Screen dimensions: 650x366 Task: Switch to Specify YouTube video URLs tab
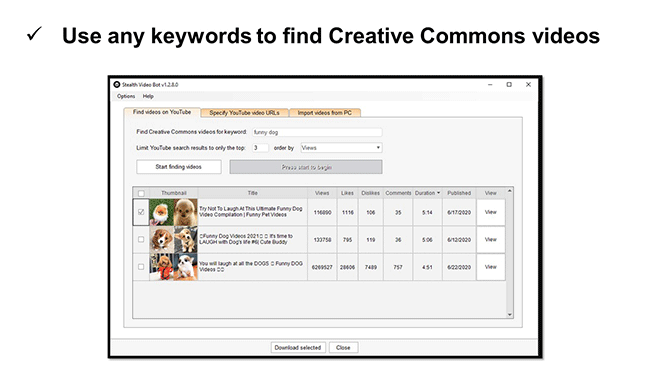(244, 113)
